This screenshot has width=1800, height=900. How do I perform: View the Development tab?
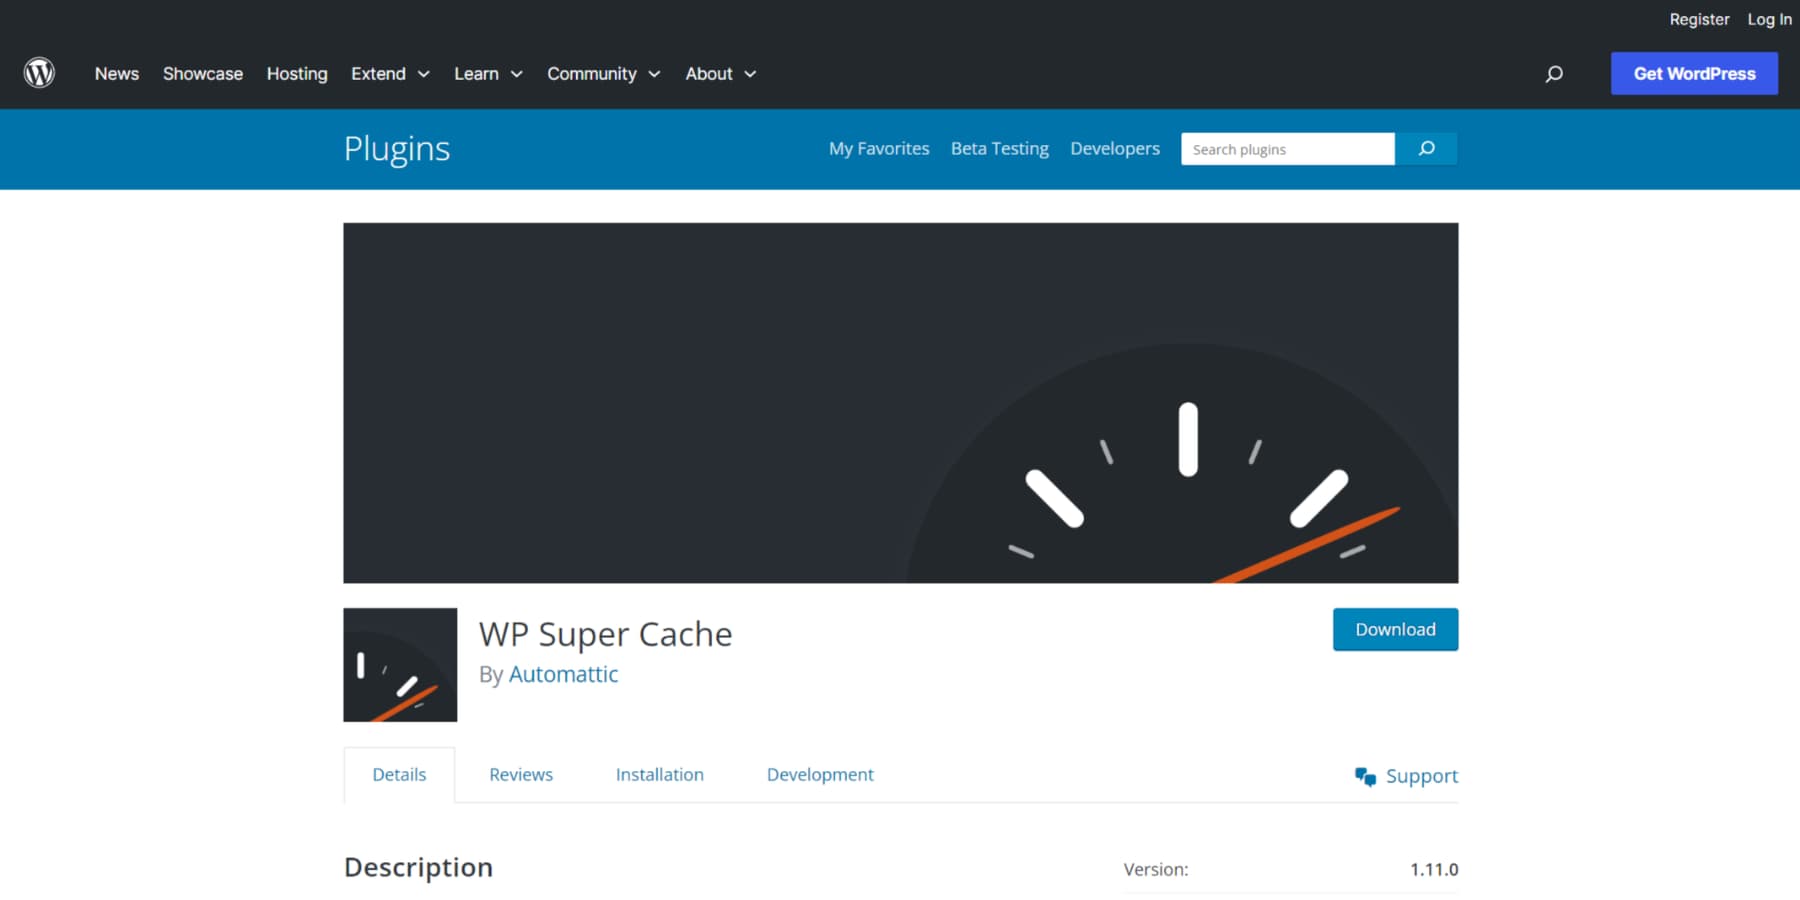point(820,774)
